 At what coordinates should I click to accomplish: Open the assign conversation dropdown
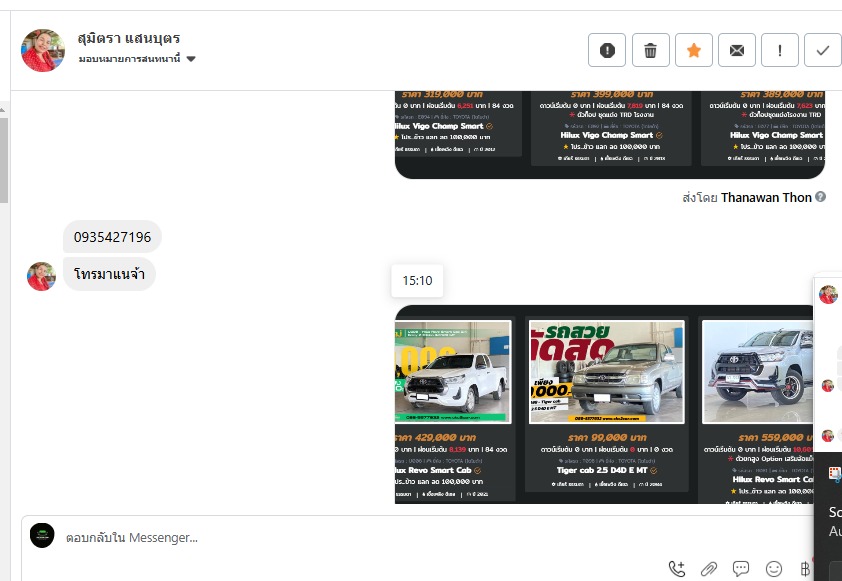[137, 59]
